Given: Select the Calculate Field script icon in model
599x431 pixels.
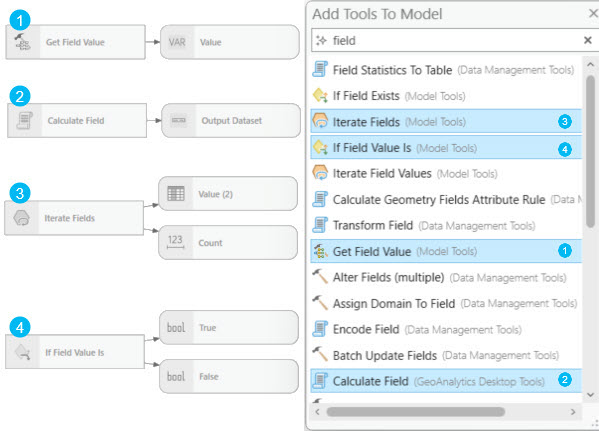Looking at the screenshot, I should [25, 120].
